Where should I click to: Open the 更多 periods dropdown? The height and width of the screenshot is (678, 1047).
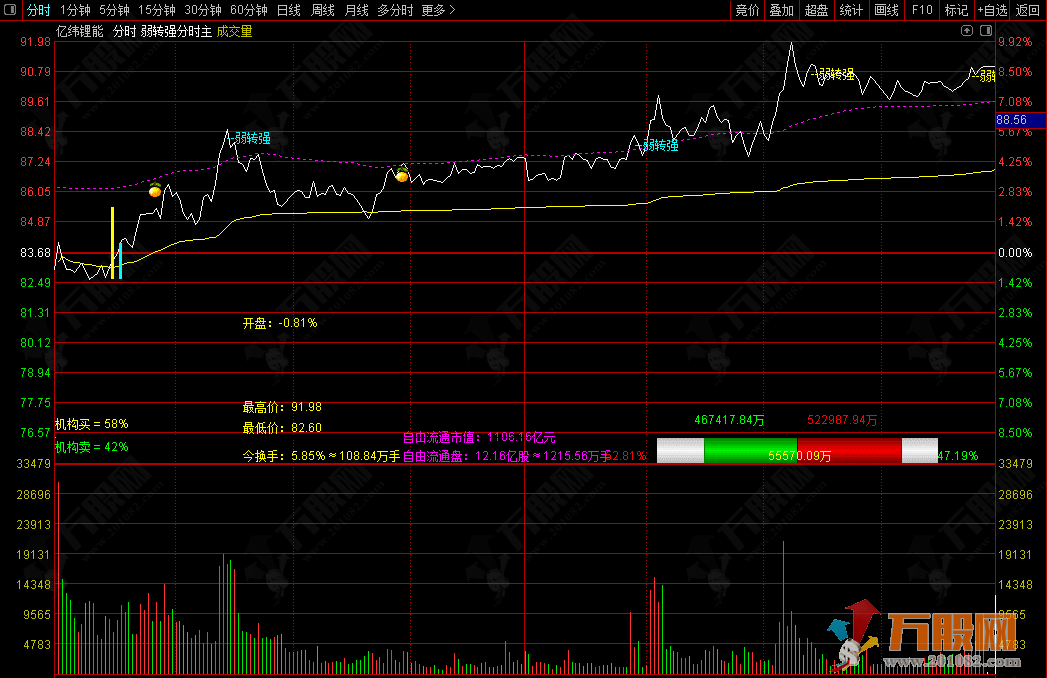tap(438, 10)
